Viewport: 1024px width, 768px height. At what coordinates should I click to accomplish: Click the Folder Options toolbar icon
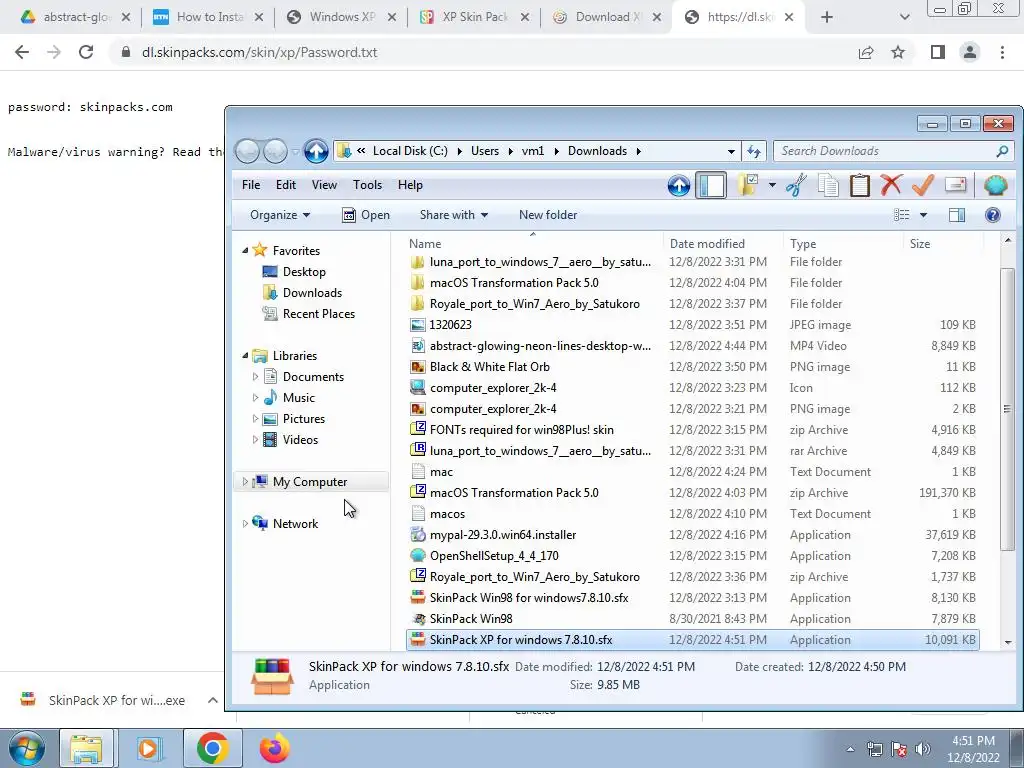pos(748,185)
